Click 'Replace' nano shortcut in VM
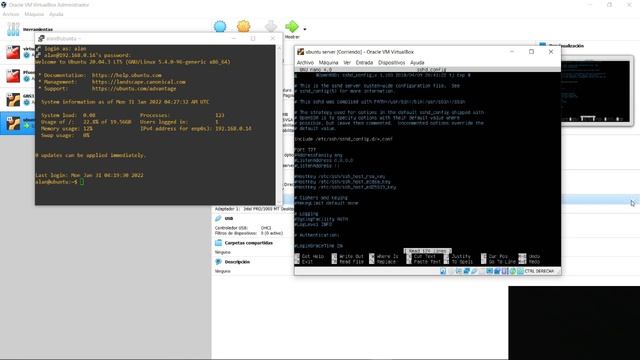Viewport: 640px width, 360px height. (386, 262)
